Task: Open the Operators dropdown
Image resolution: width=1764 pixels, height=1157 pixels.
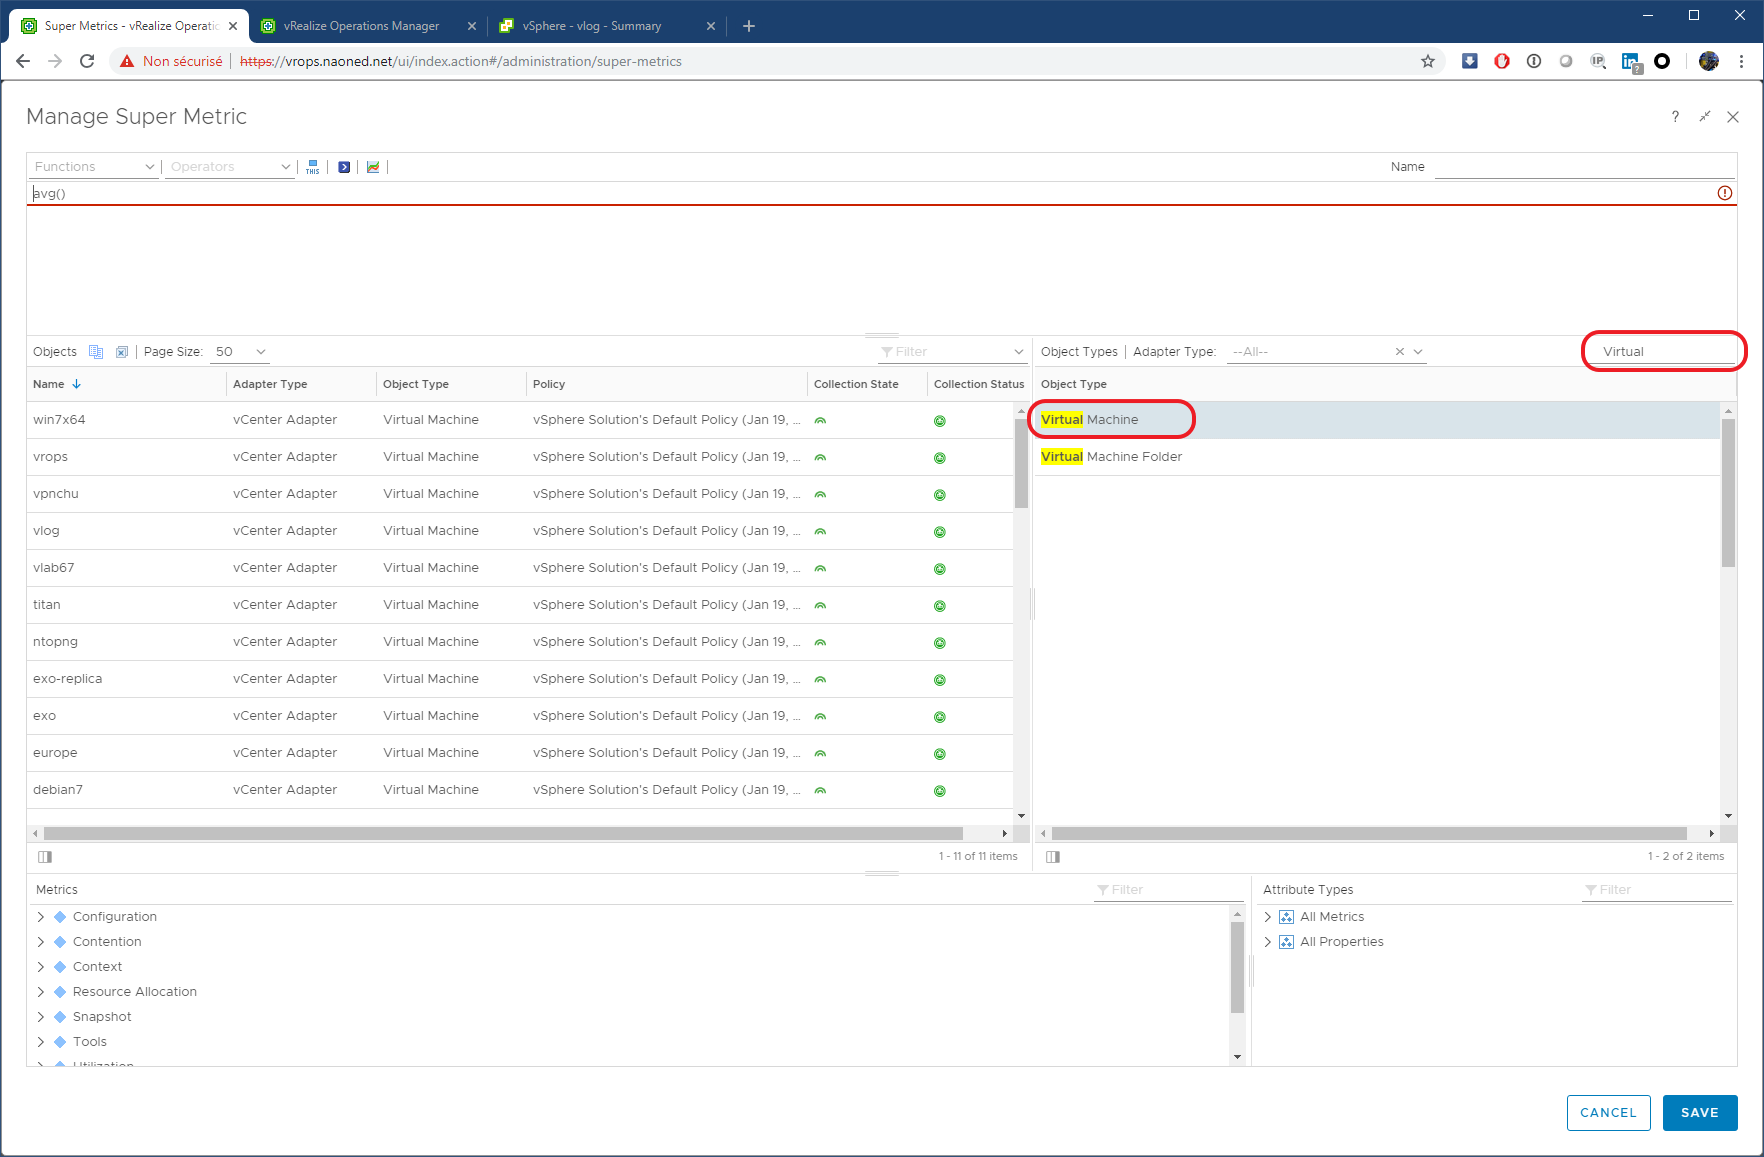Action: [229, 167]
